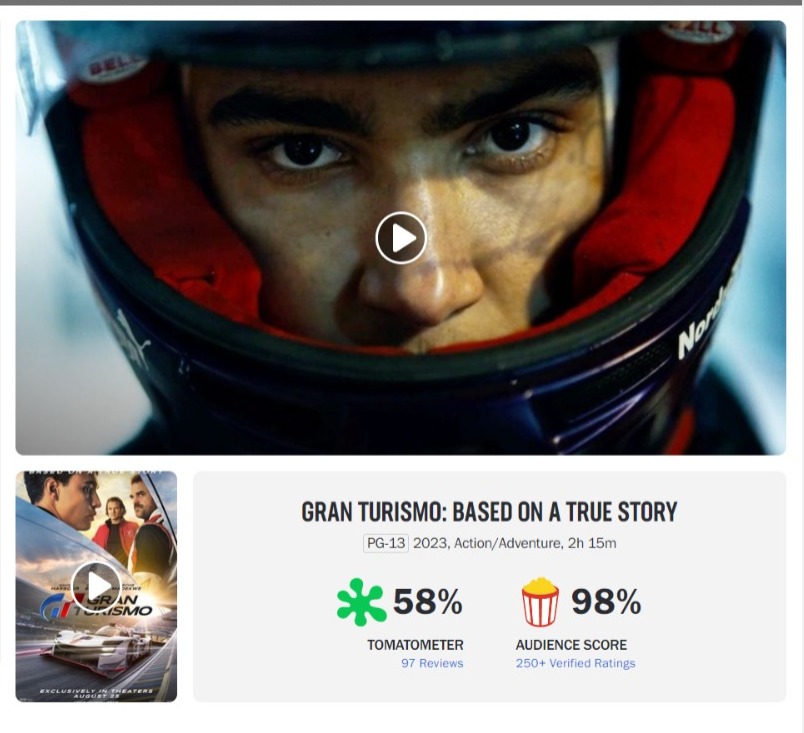
Task: Click the play icon on the poster
Action: [x=96, y=586]
